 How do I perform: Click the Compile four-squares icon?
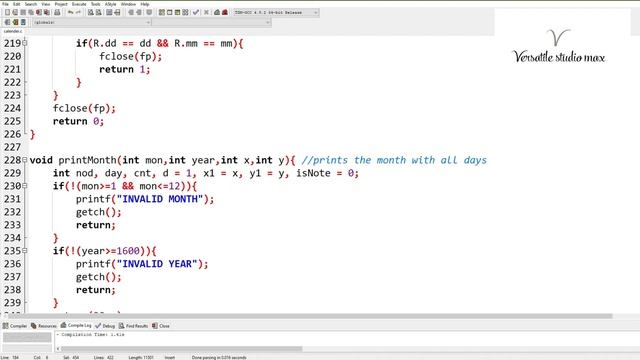click(162, 12)
